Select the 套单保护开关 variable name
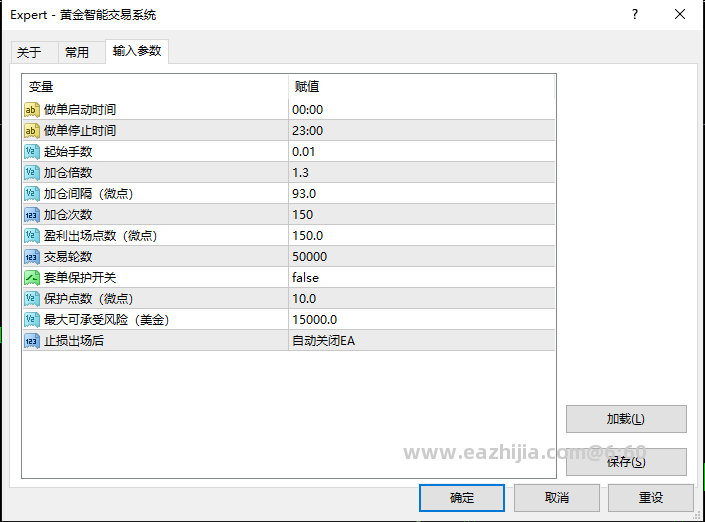Screen dimensions: 705x522 [x=80, y=278]
